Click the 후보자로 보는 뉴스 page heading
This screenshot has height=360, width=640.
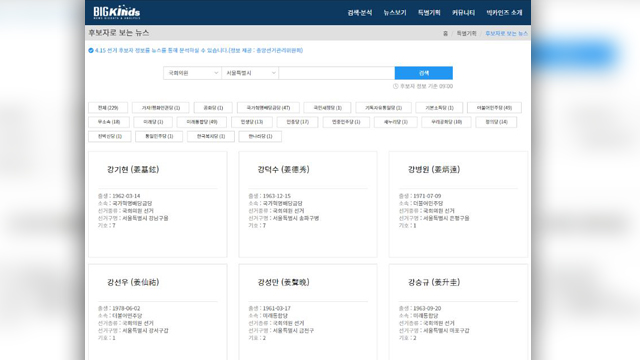click(x=119, y=33)
